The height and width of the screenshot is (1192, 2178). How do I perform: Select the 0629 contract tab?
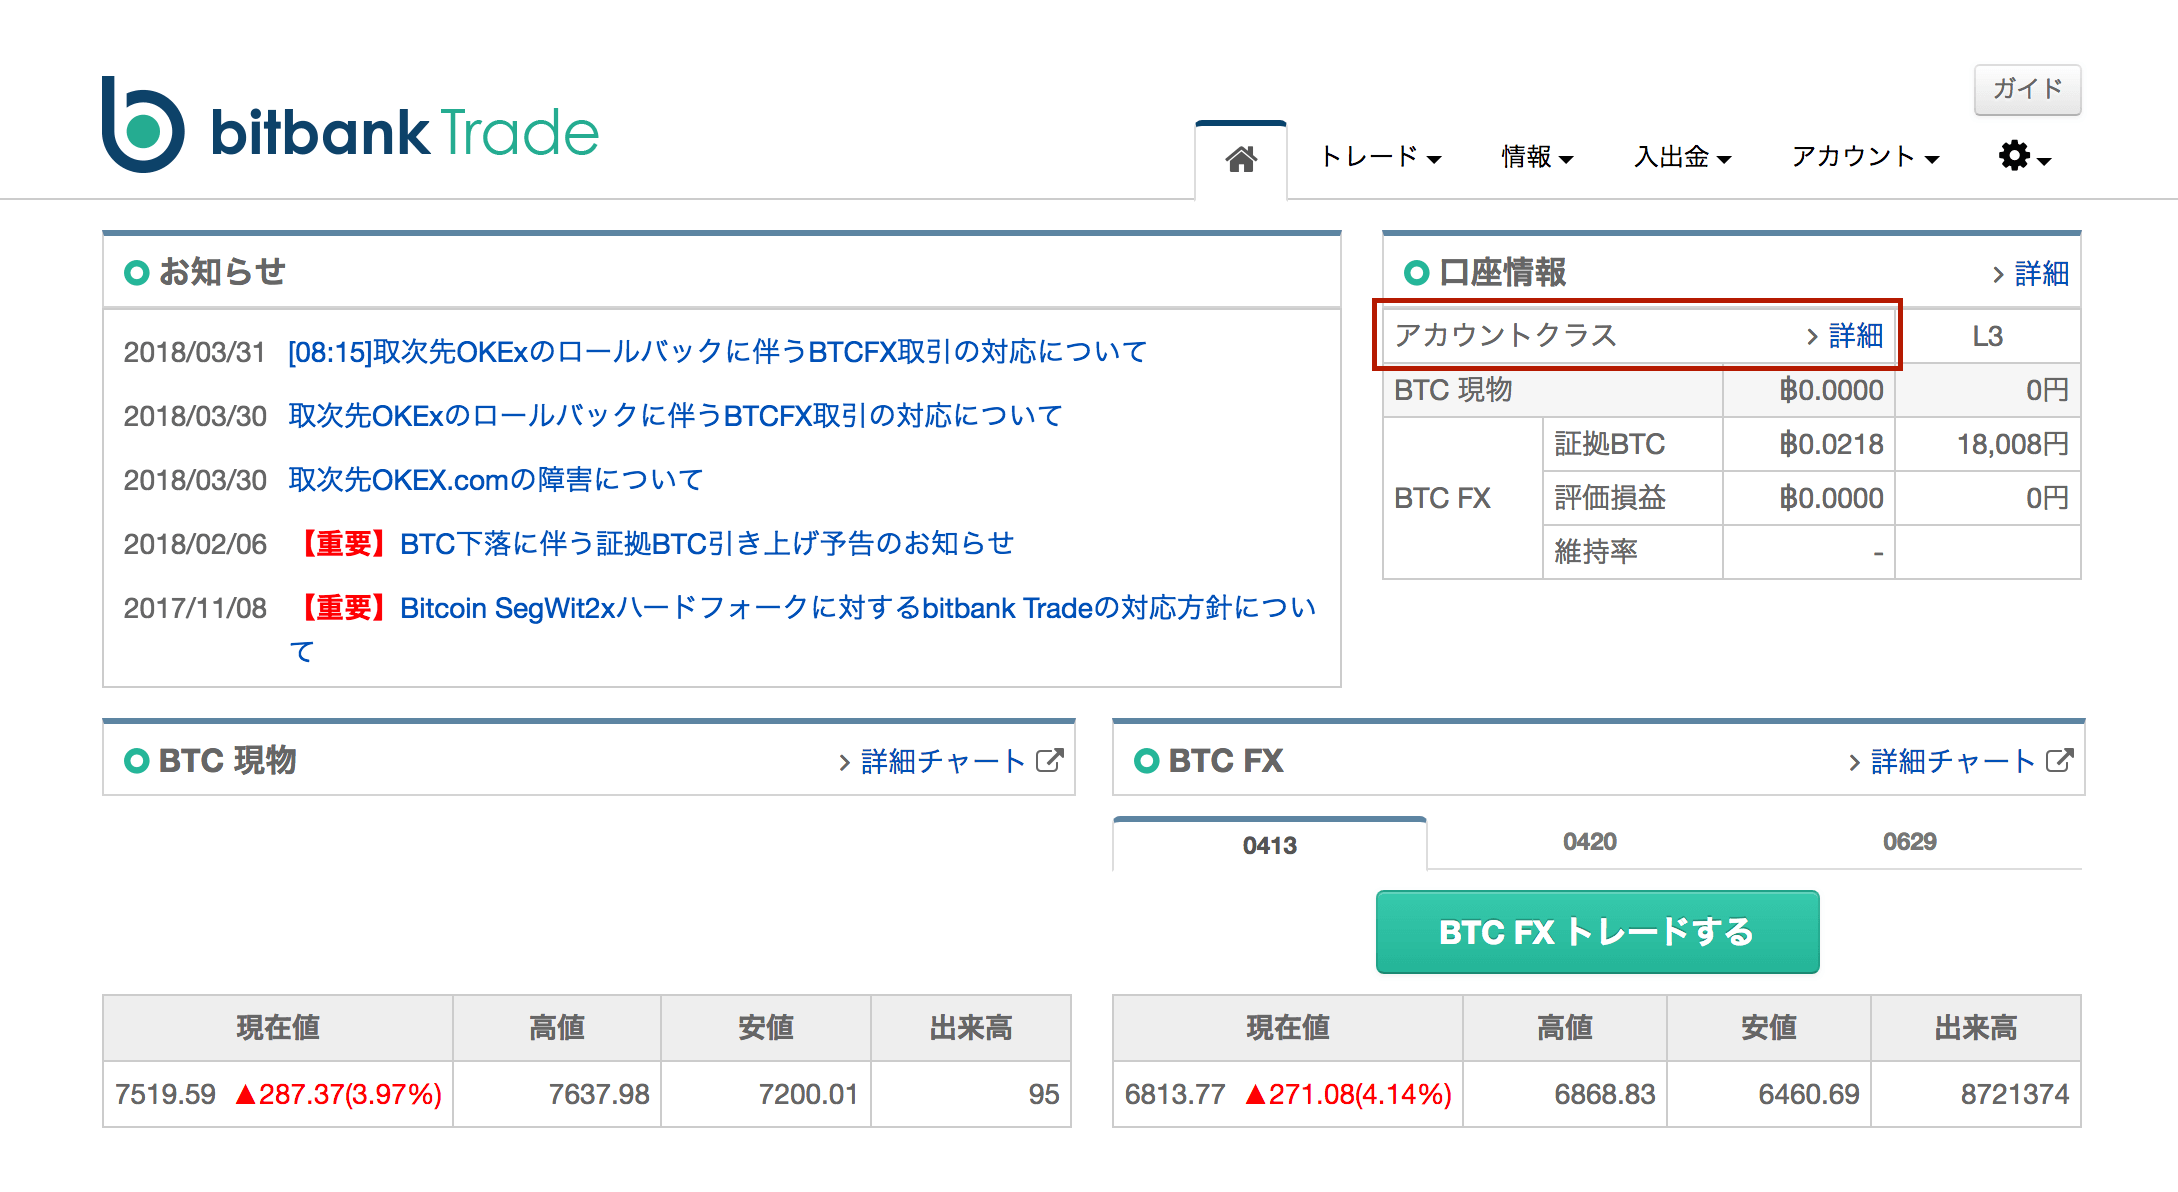tap(1909, 842)
